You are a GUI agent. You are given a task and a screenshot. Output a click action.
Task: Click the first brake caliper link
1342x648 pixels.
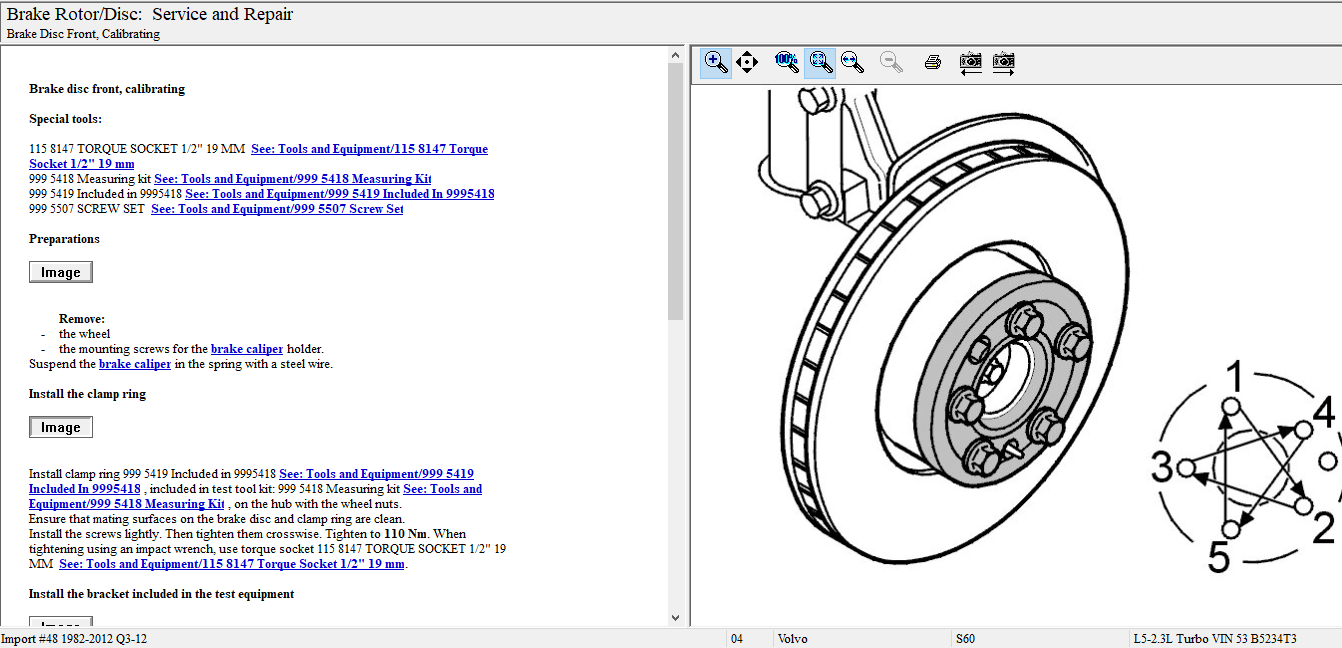(x=247, y=349)
